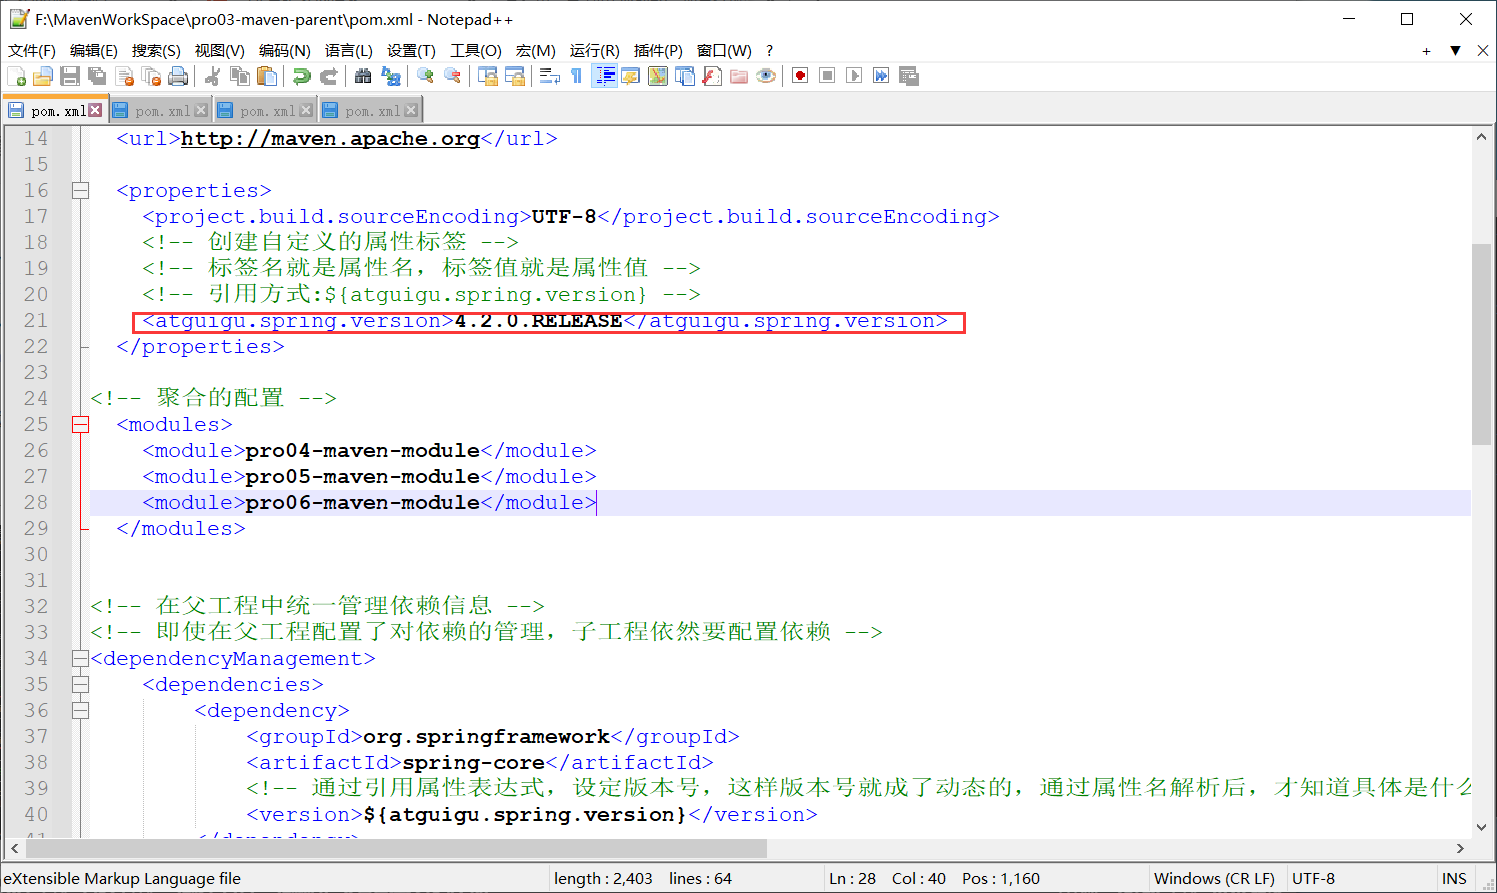Click the horizontal scrollbar left arrow
Screen dimensions: 1497x893
(x=14, y=848)
